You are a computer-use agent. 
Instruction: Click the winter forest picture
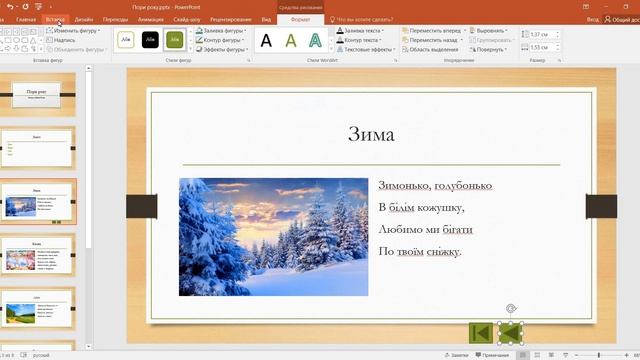tap(273, 237)
